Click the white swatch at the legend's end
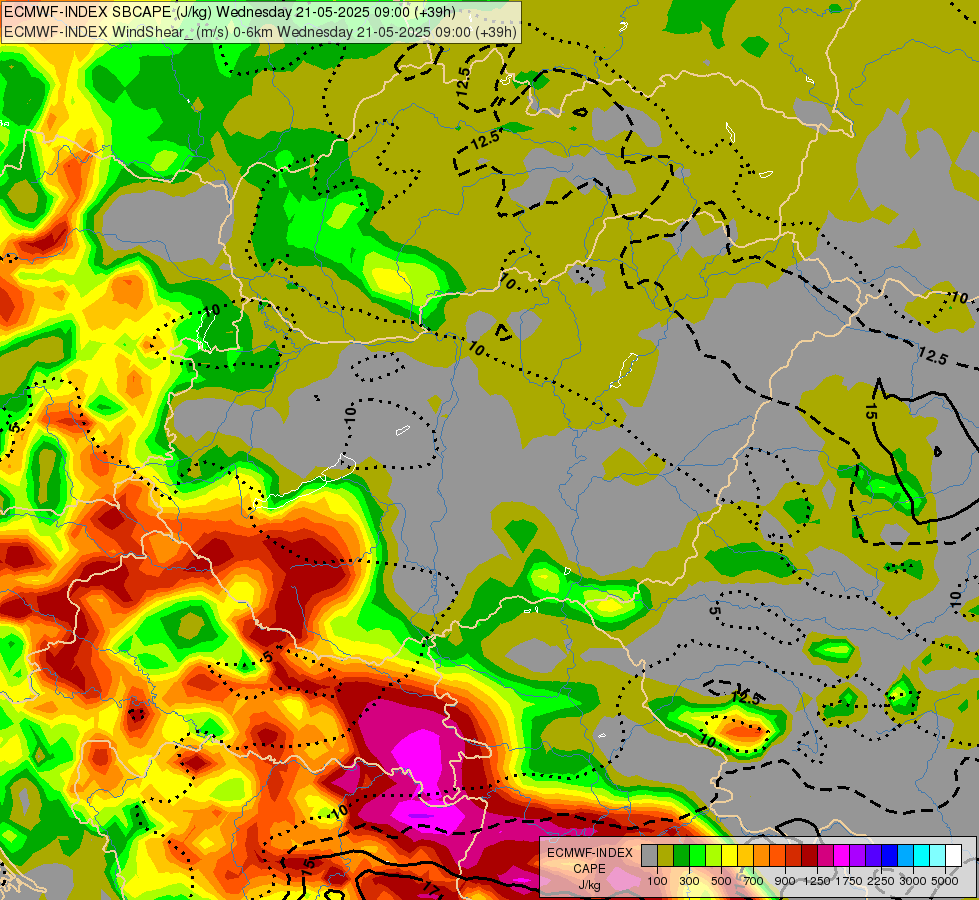The image size is (979, 900). tap(953, 855)
